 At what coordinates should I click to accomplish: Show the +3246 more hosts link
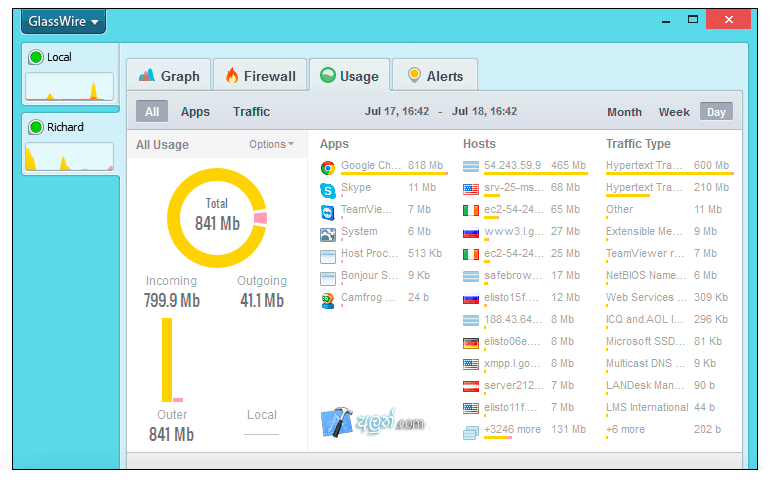[512, 430]
